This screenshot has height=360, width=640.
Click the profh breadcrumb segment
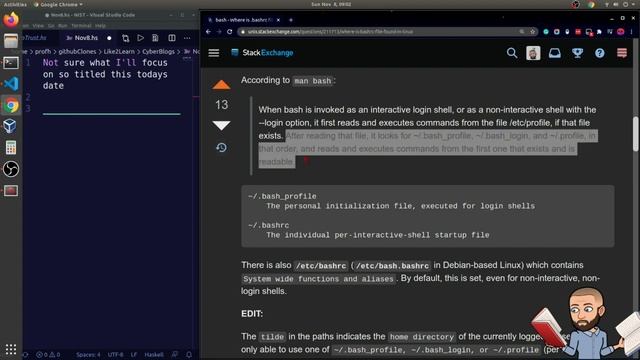tap(43, 51)
